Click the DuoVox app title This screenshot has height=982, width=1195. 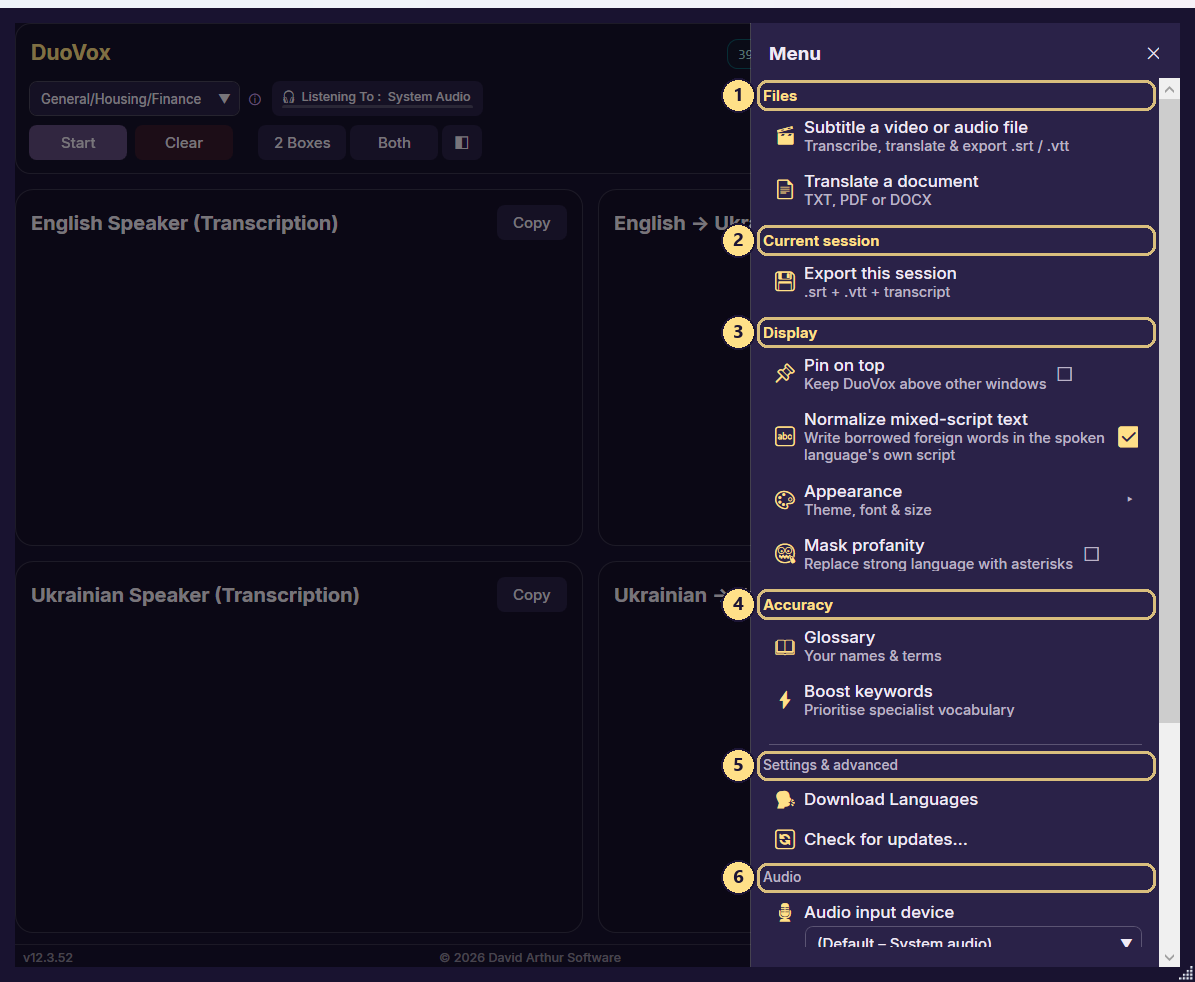pos(71,53)
